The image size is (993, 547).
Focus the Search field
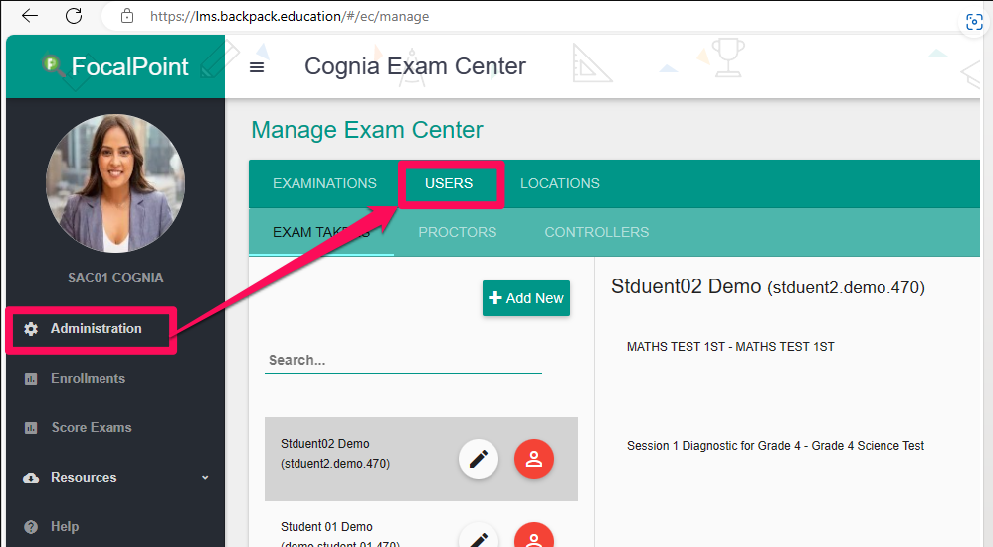point(403,360)
